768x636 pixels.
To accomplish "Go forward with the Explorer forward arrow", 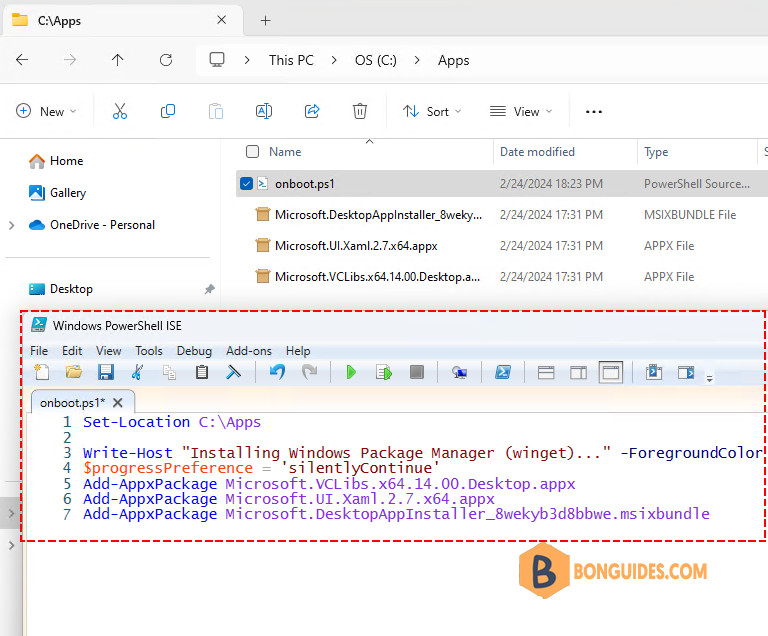I will click(x=70, y=60).
